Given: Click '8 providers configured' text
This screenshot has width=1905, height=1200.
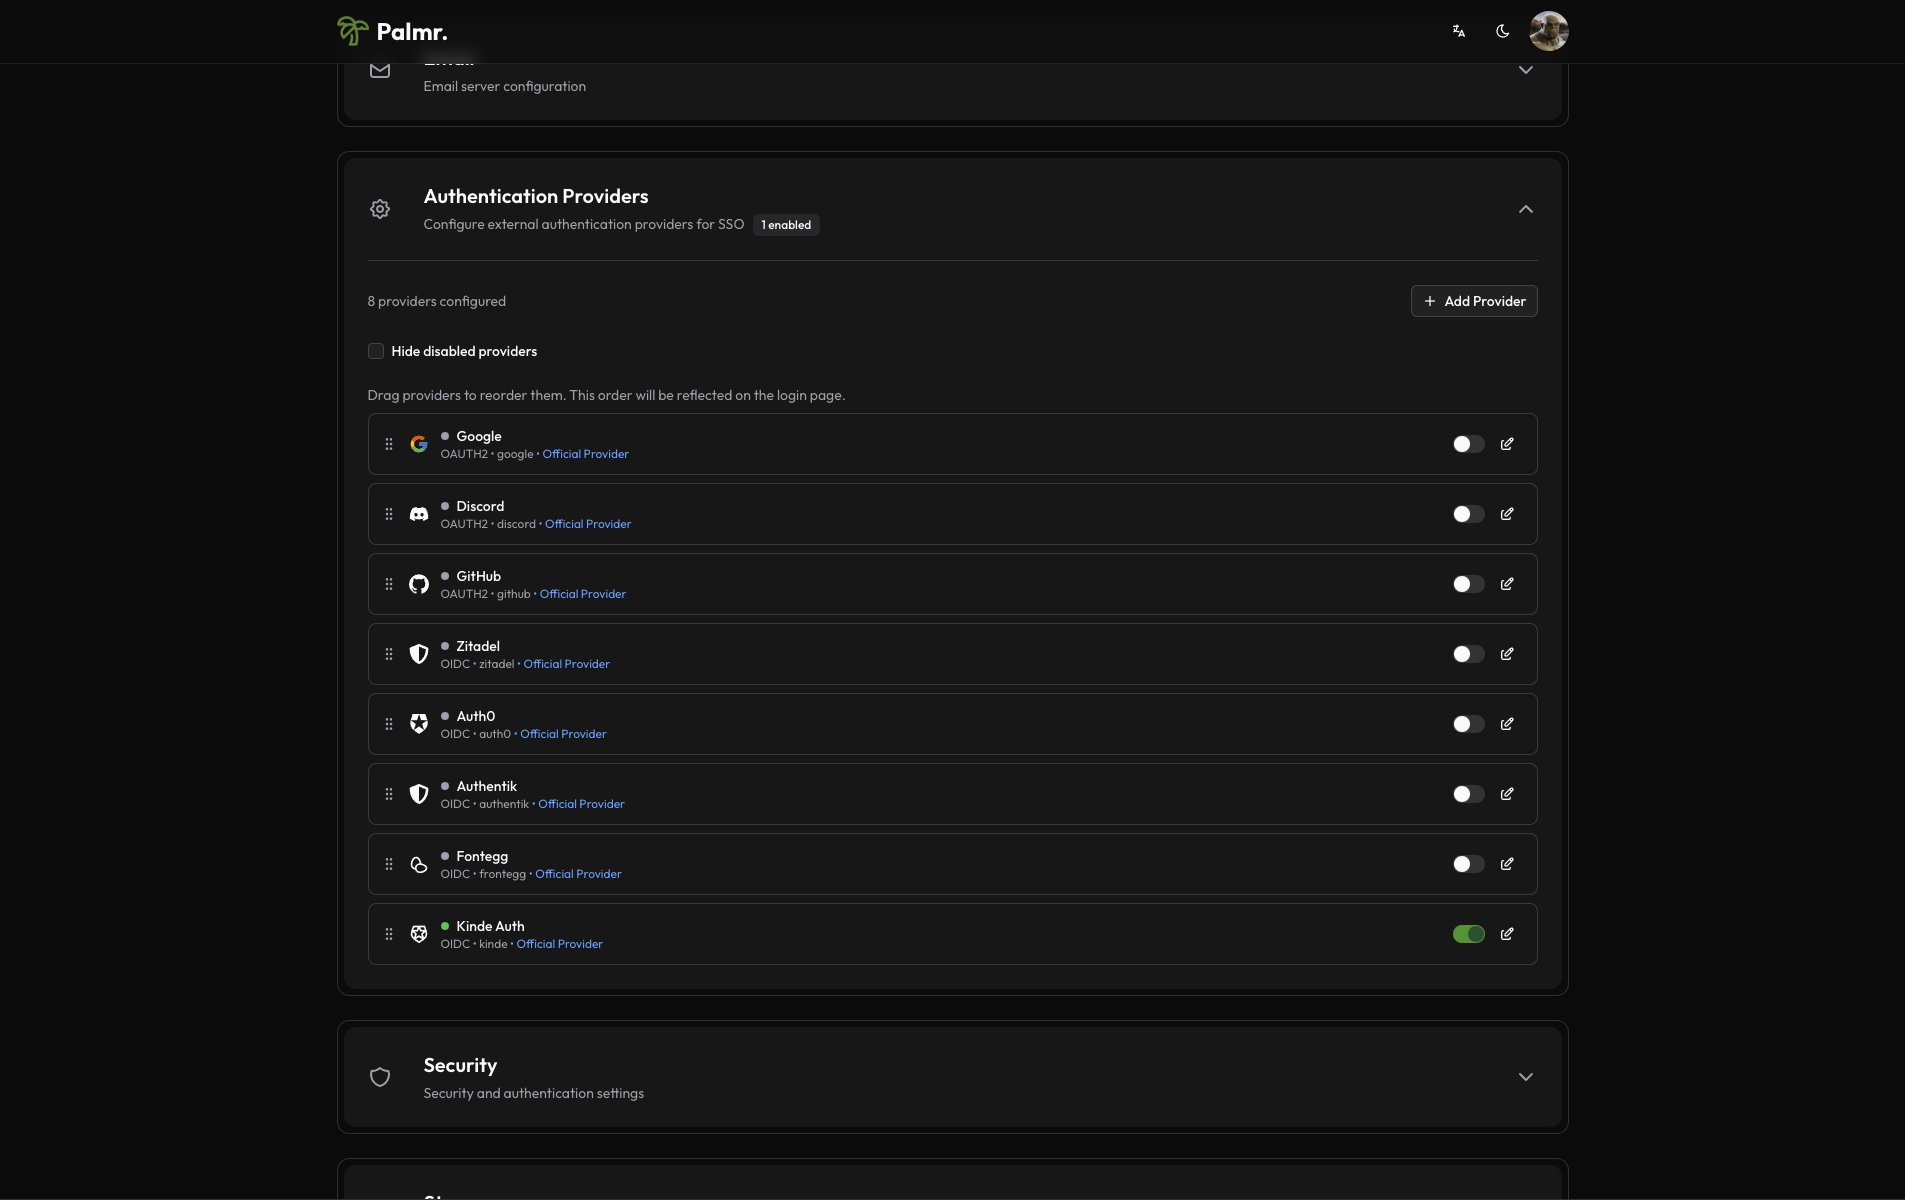Looking at the screenshot, I should point(436,301).
